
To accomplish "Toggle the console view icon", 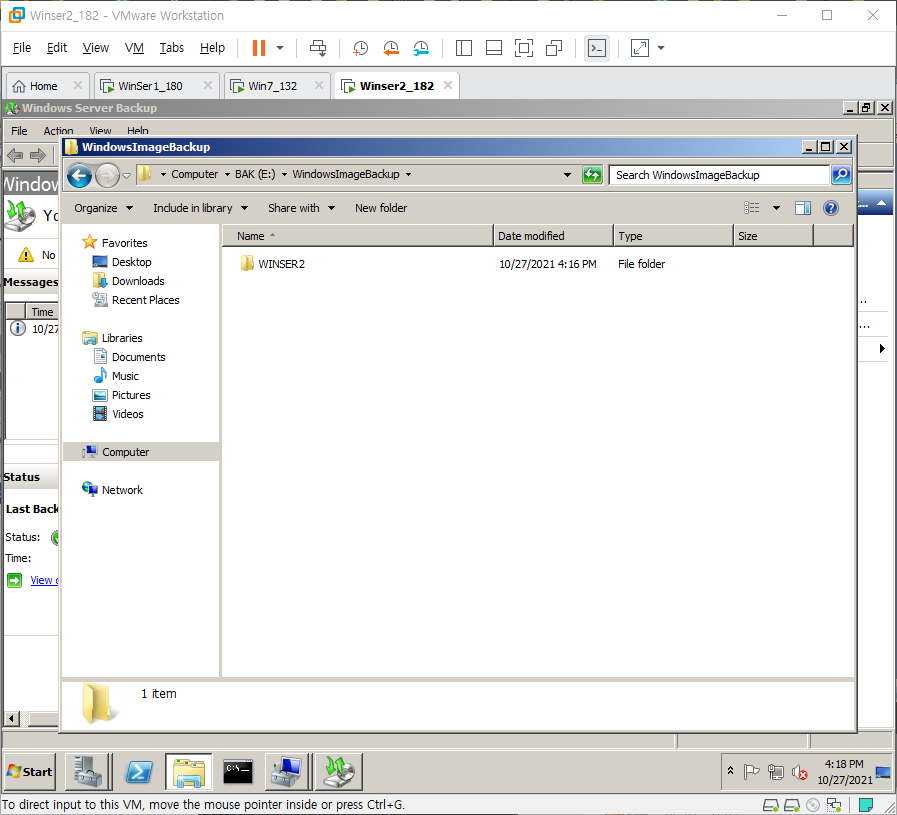I will click(x=597, y=48).
